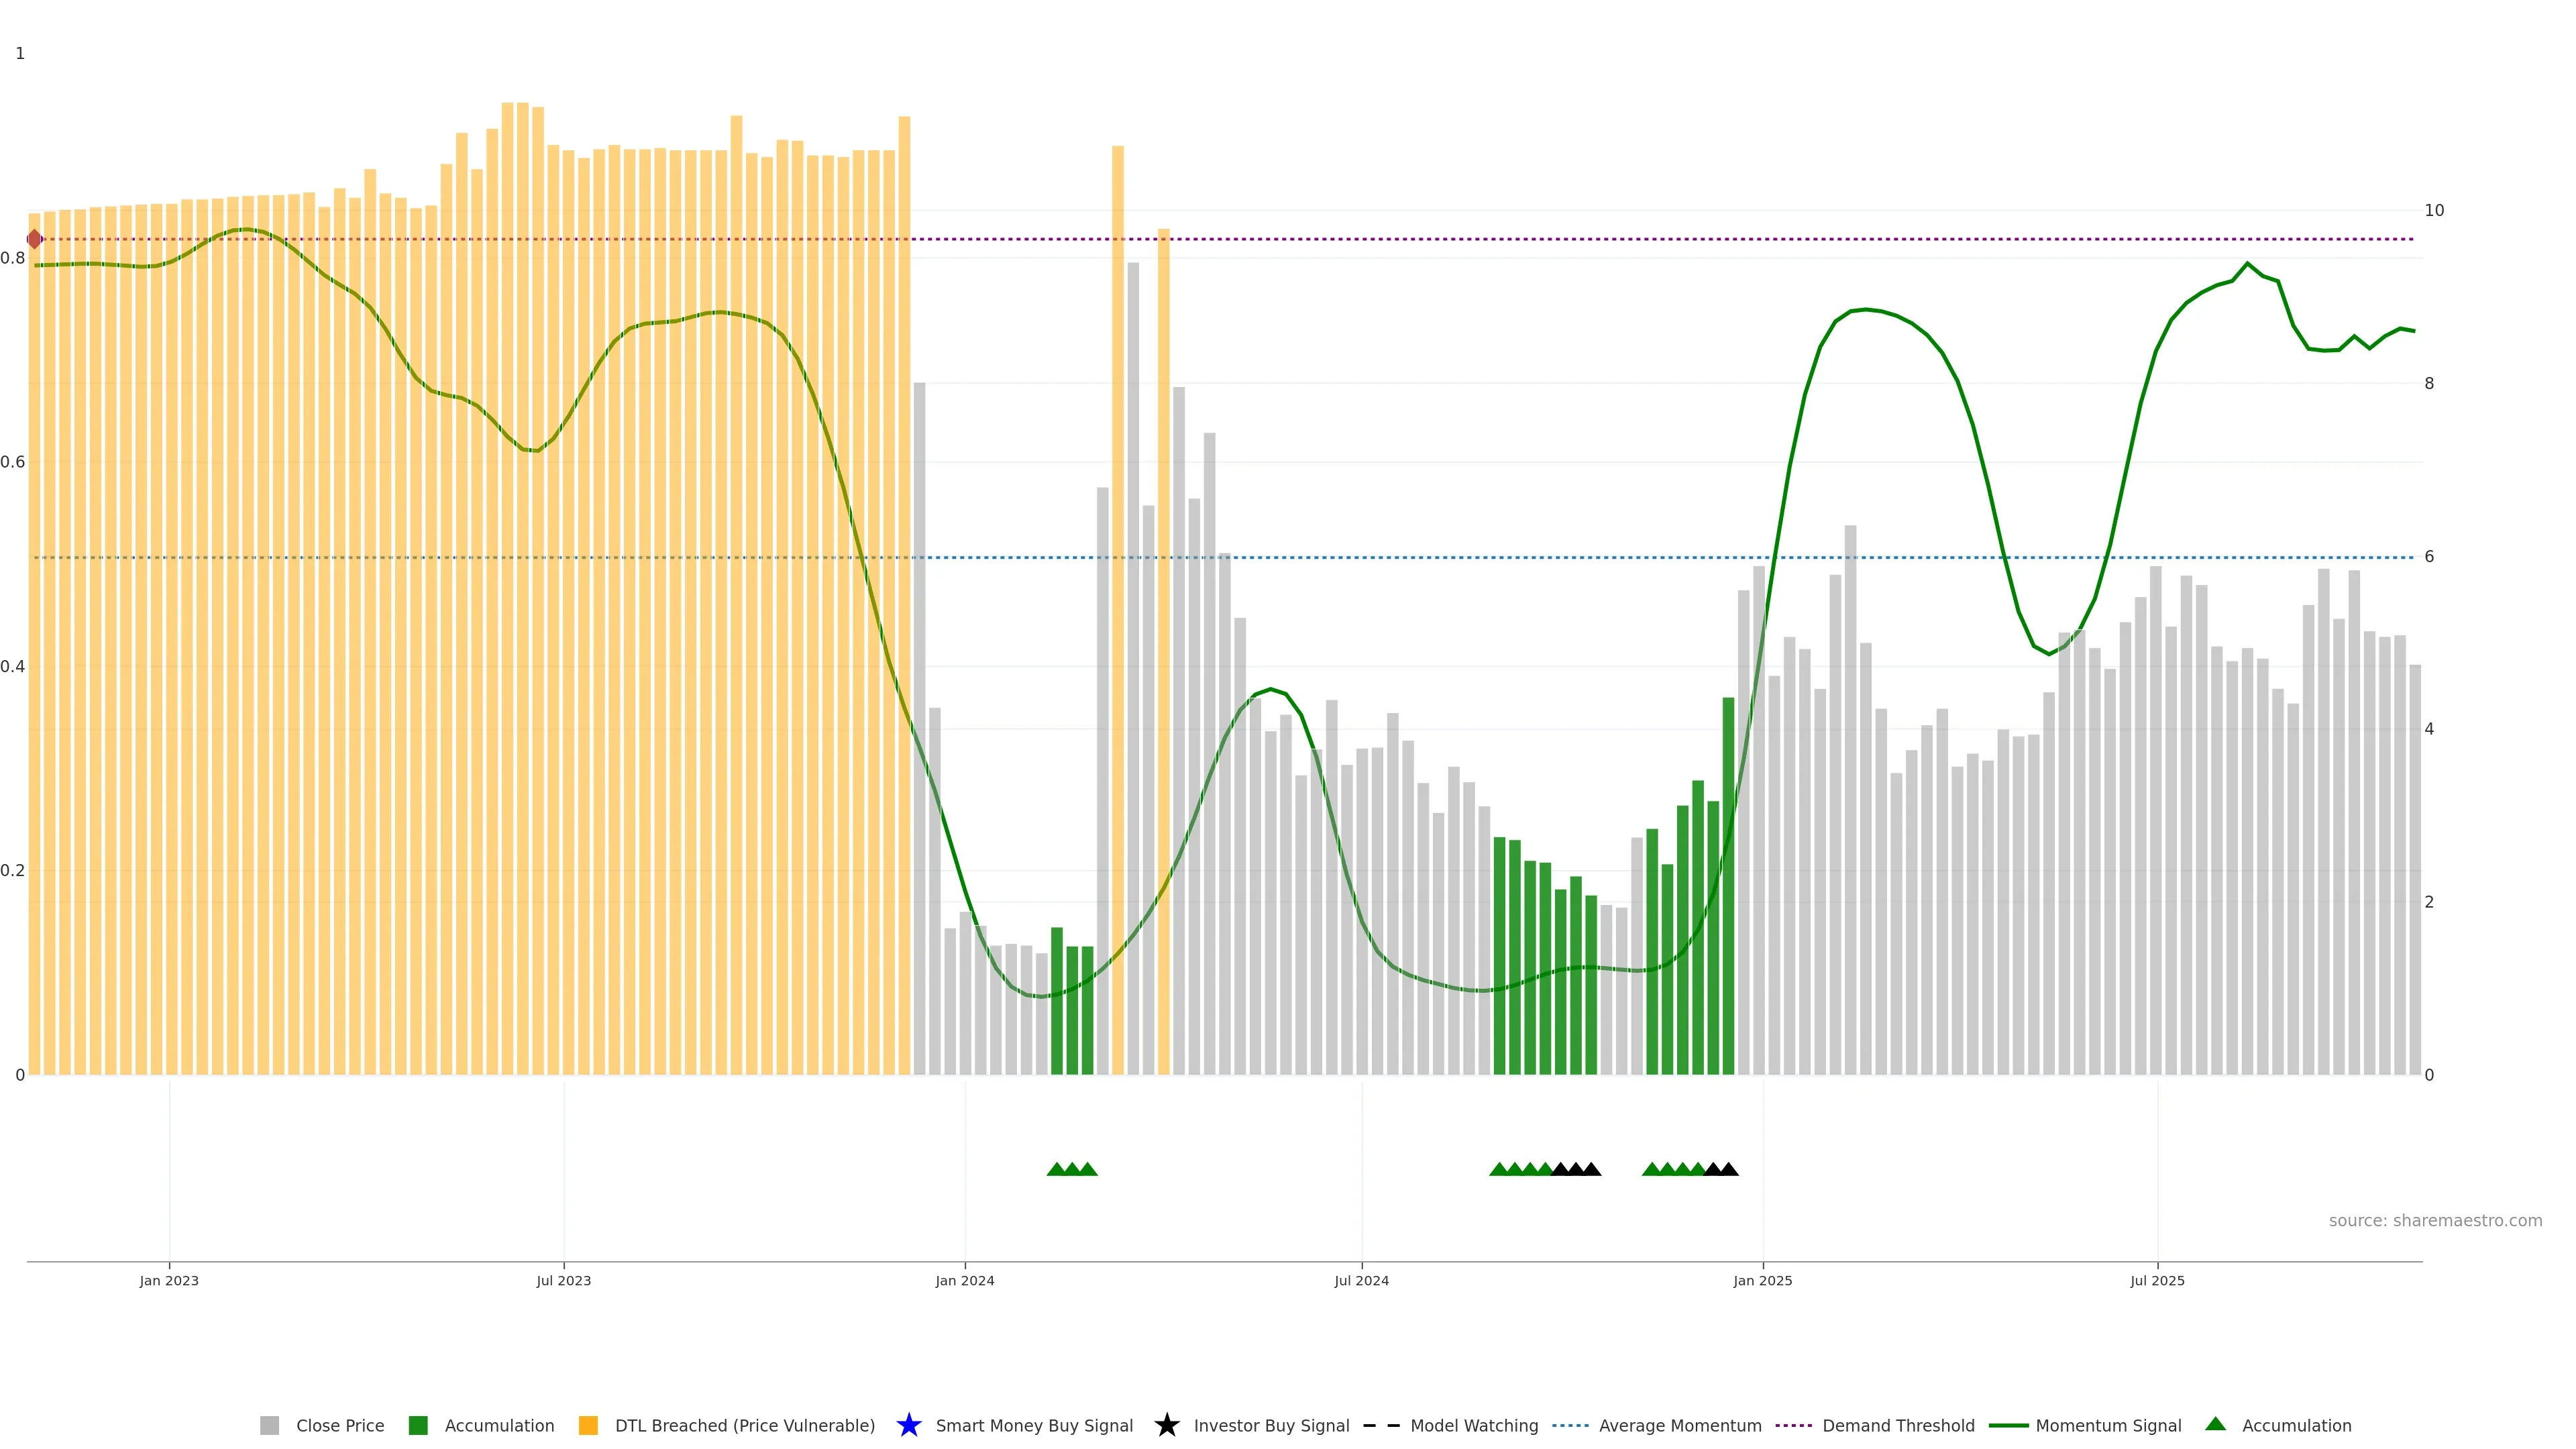This screenshot has width=2576, height=1449.
Task: Click the gray Close Price legend square
Action: tap(269, 1425)
